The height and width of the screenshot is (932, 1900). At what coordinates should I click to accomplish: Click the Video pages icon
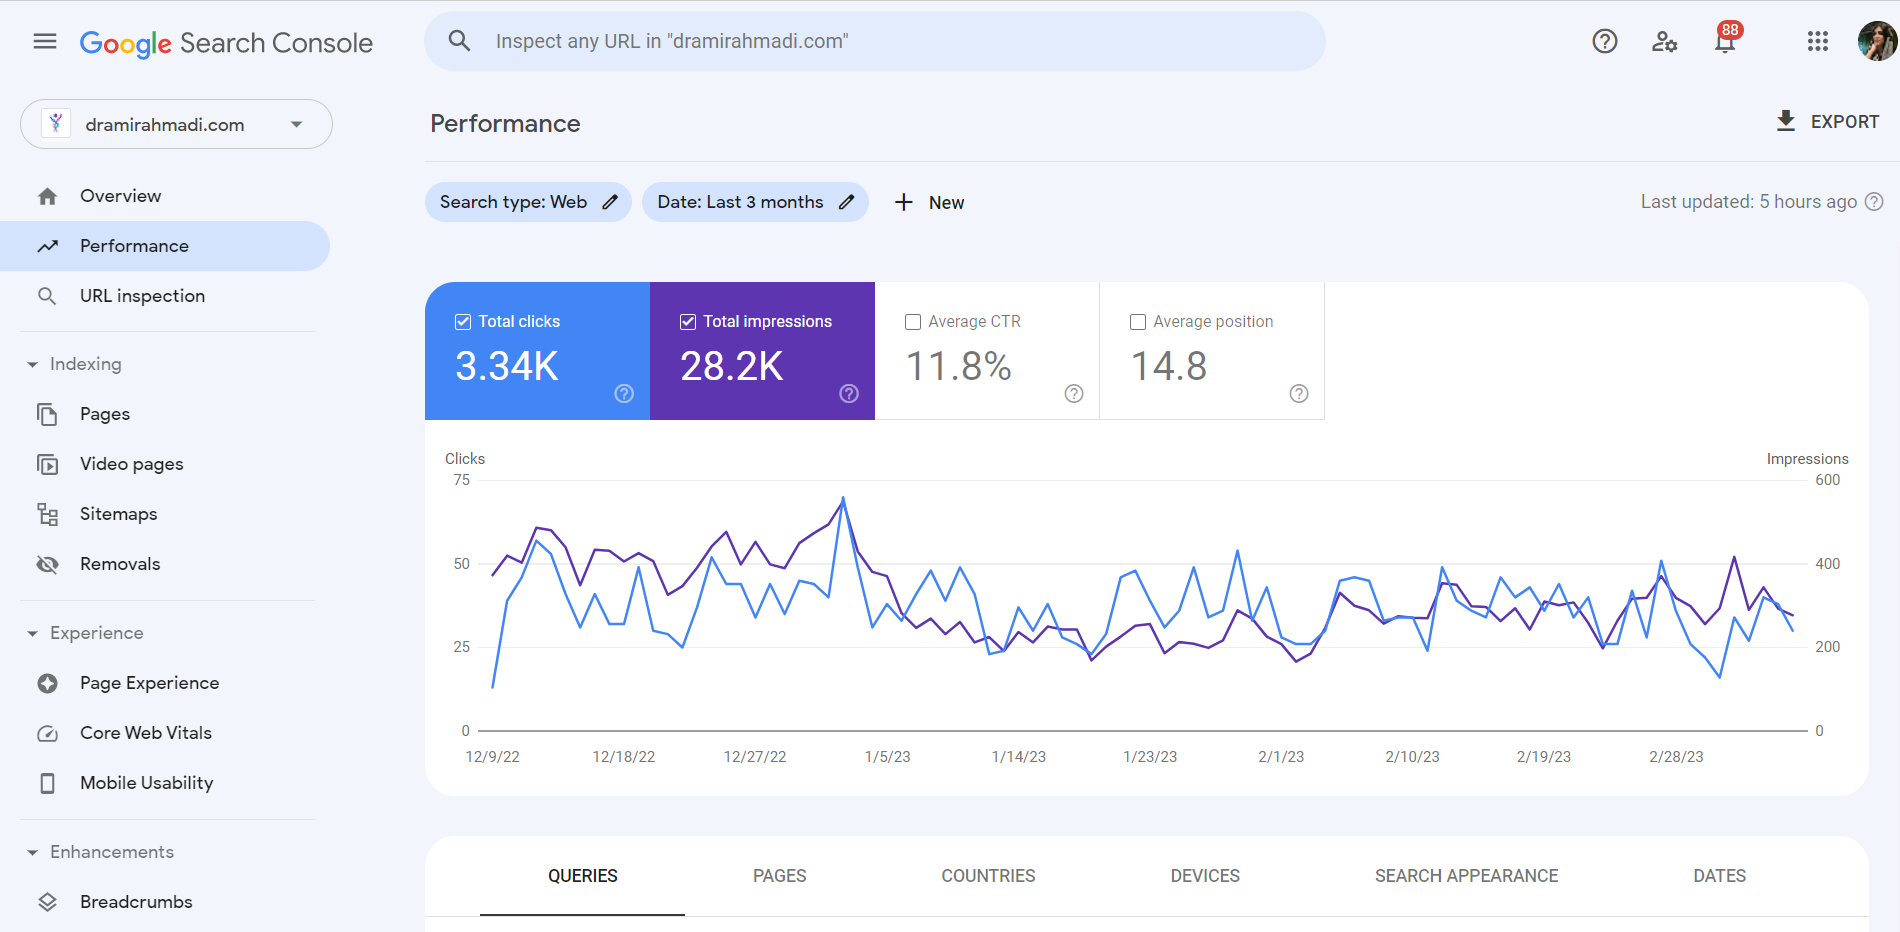(x=47, y=463)
